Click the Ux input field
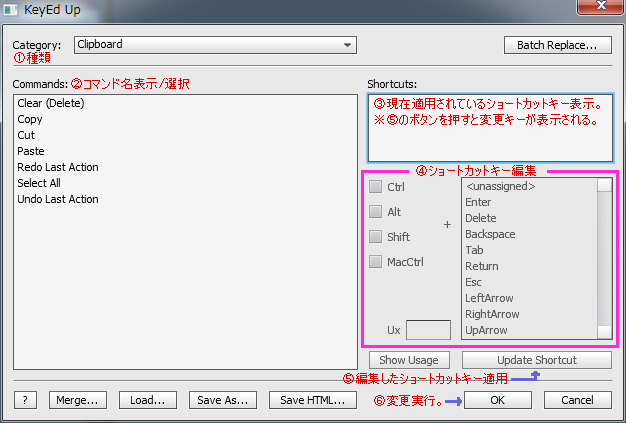This screenshot has height=423, width=626. [x=428, y=330]
